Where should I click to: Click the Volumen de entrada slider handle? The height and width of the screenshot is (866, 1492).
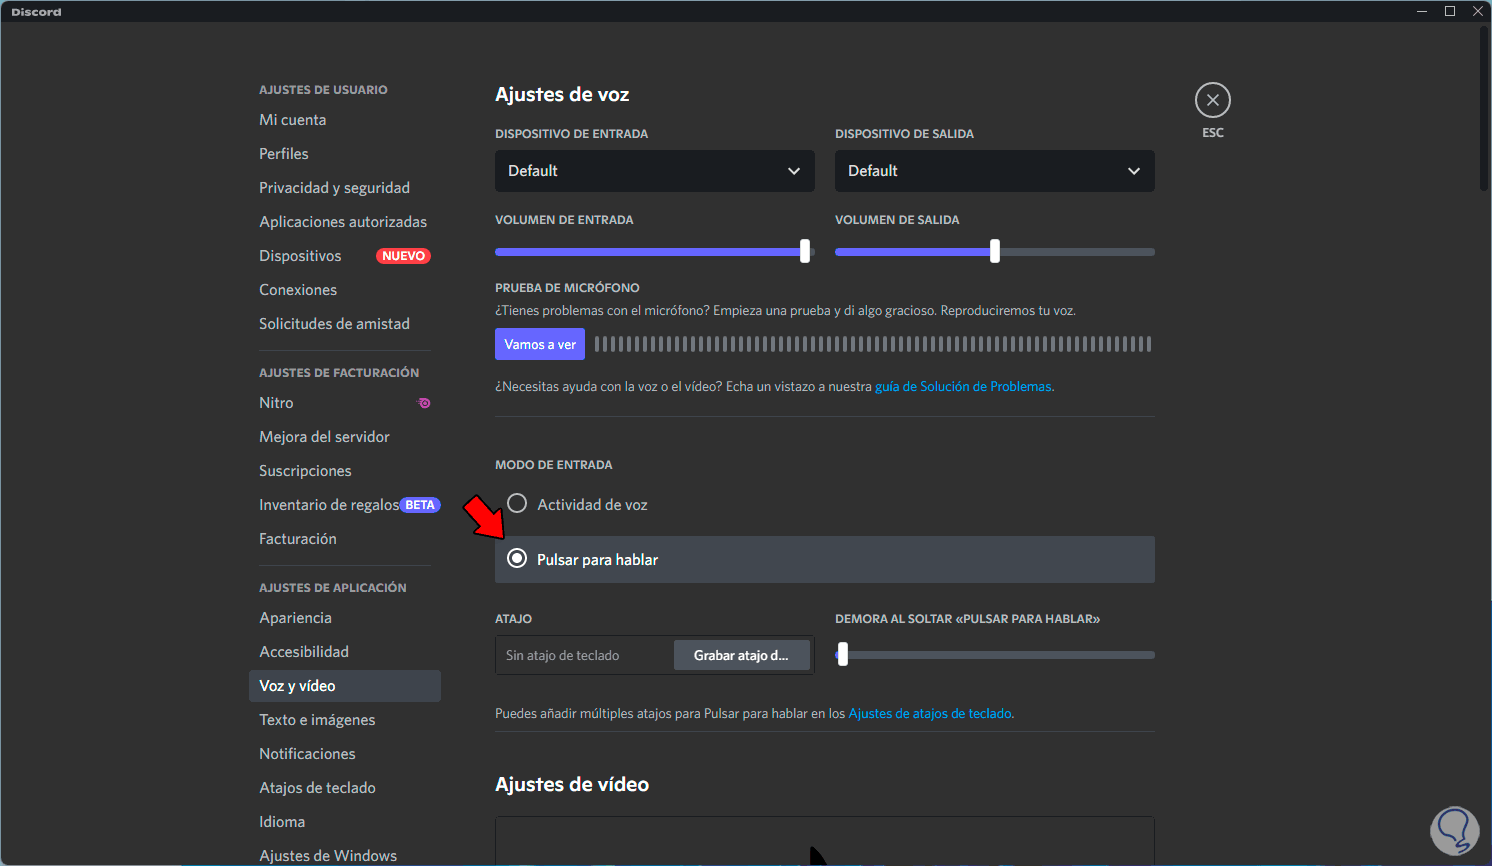(x=805, y=252)
